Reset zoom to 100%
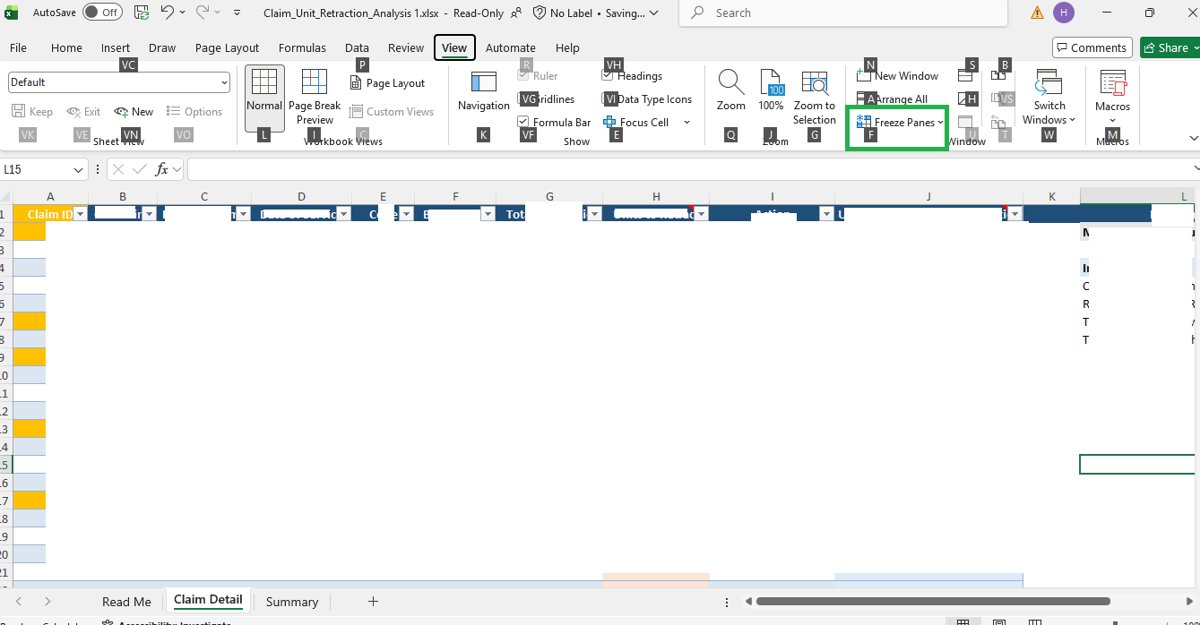Image resolution: width=1200 pixels, height=625 pixels. pyautogui.click(x=771, y=92)
